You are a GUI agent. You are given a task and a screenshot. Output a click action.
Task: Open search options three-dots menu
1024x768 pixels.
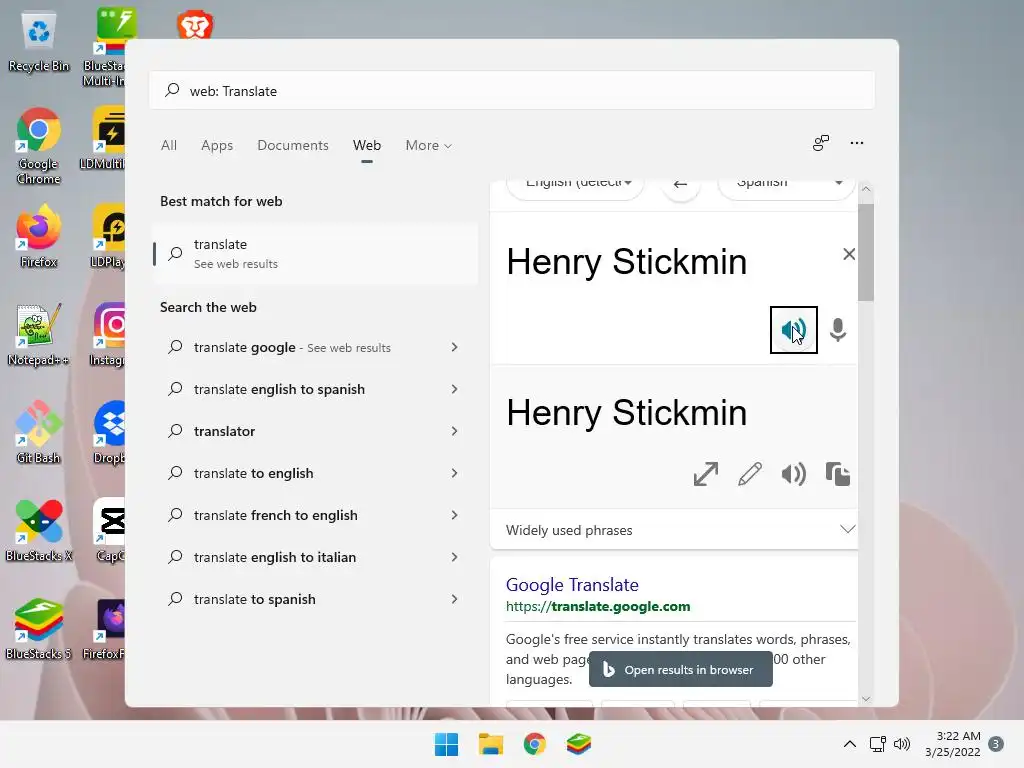[x=857, y=143]
